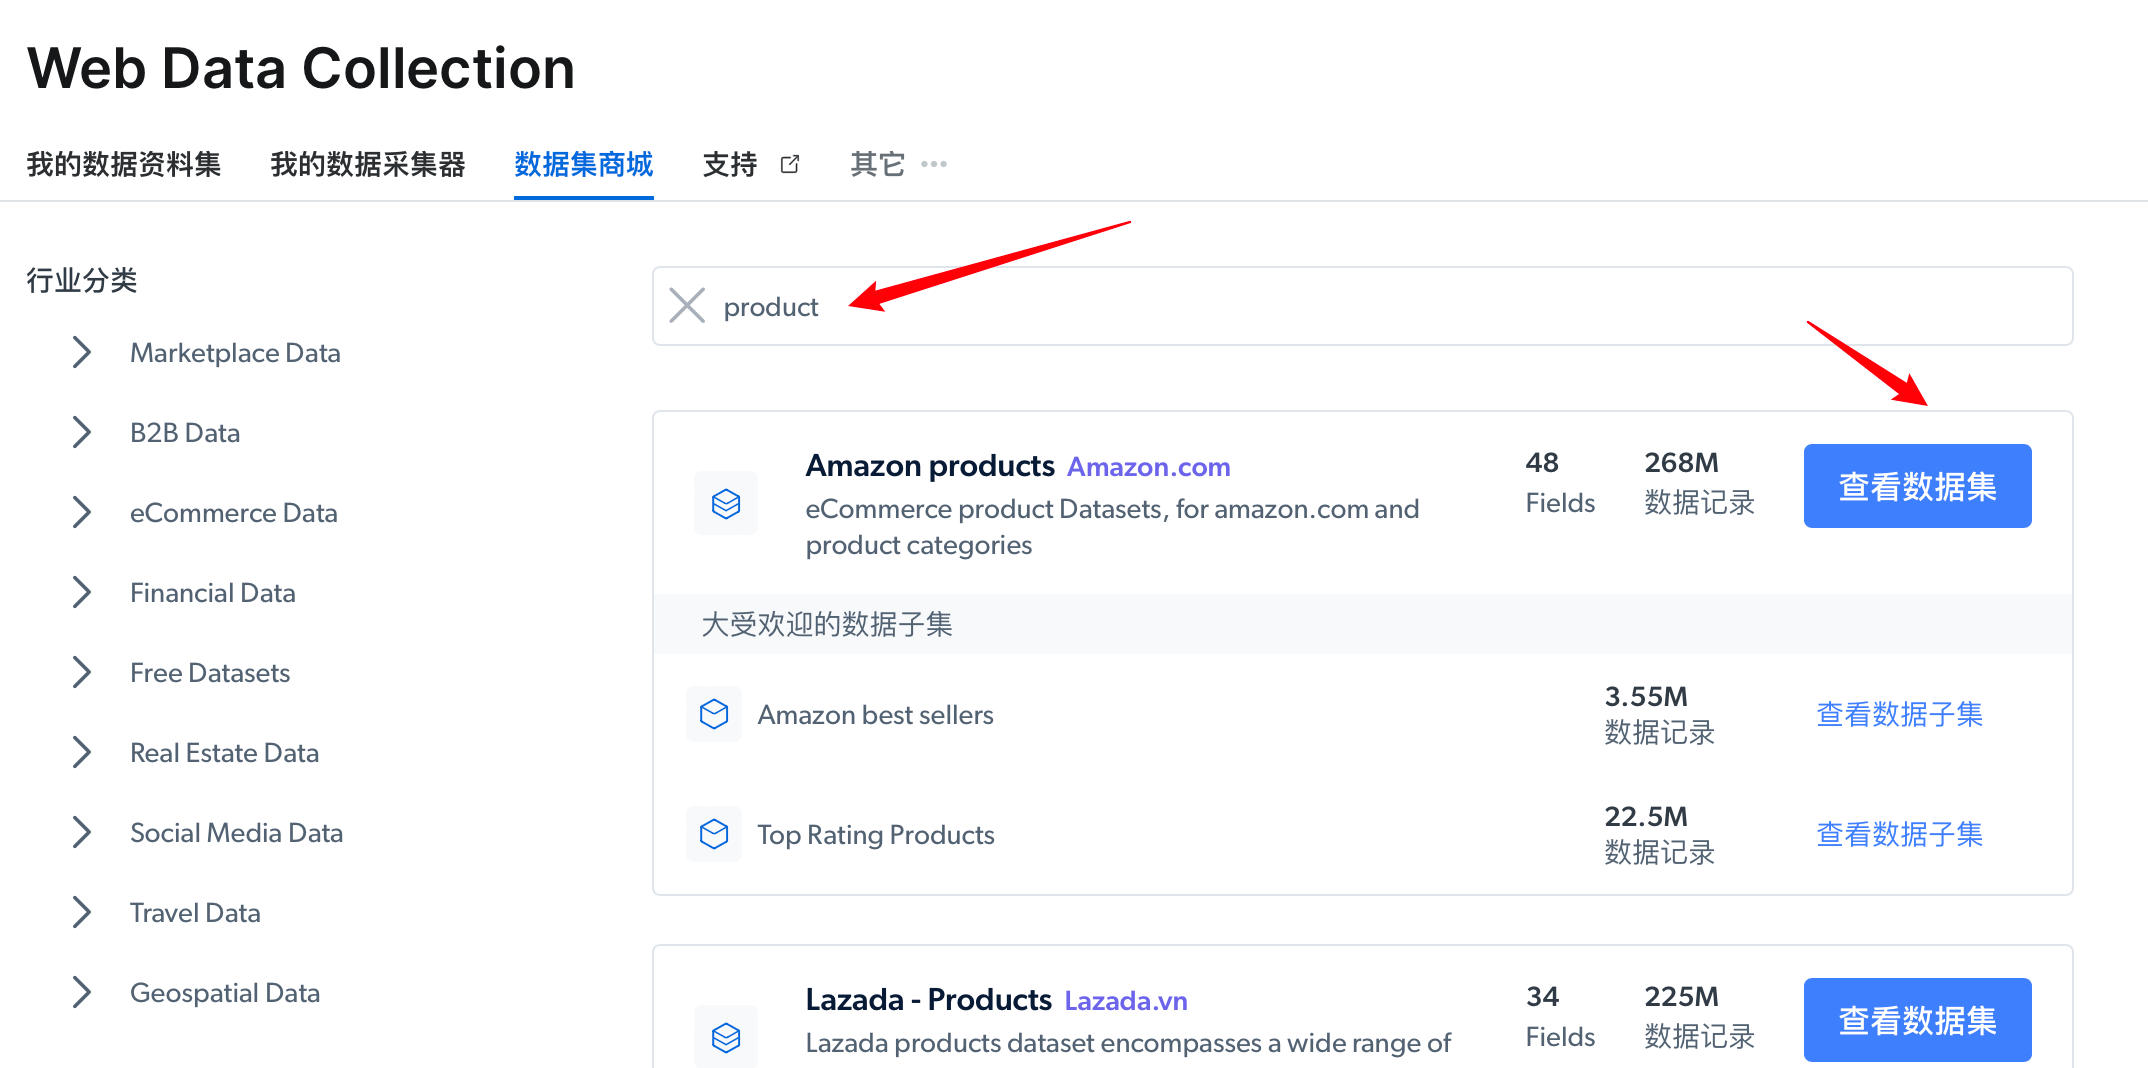This screenshot has height=1068, width=2148.
Task: Click 查看数据集 for Amazon products
Action: [1917, 486]
